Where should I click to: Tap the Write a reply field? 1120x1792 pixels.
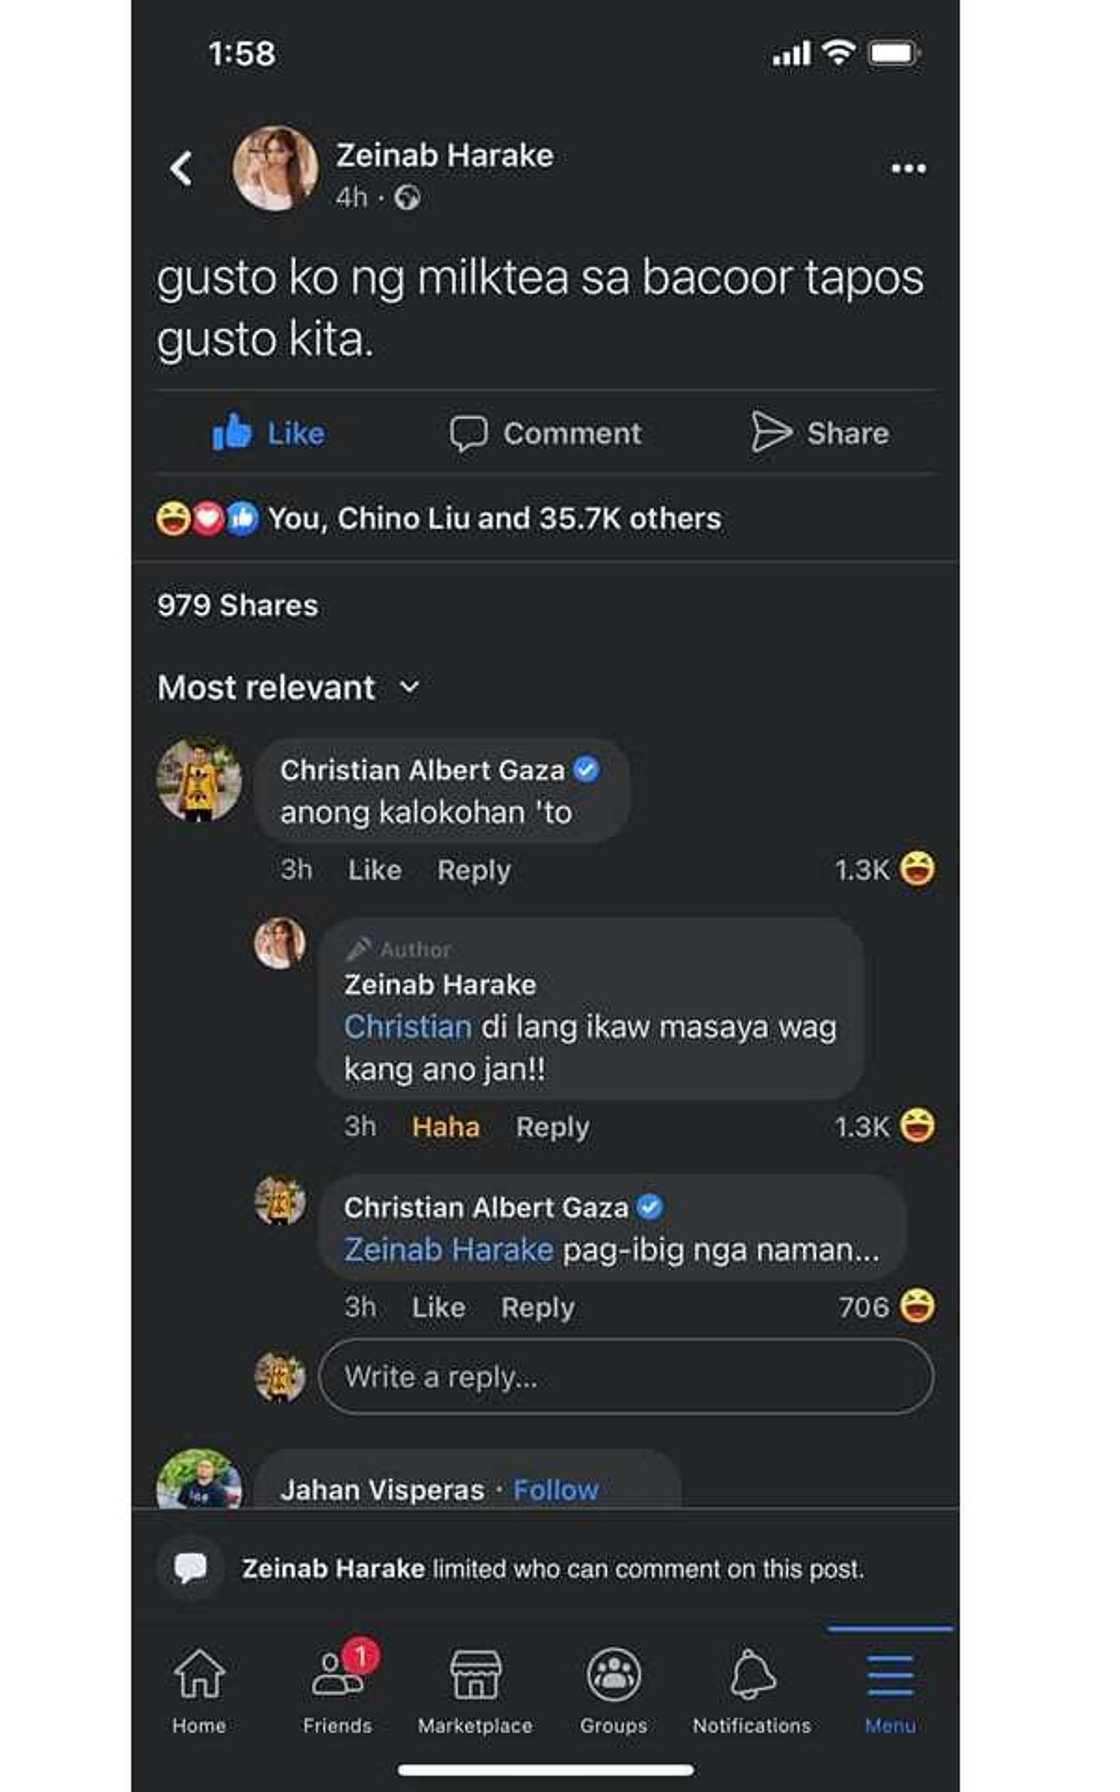(626, 1377)
